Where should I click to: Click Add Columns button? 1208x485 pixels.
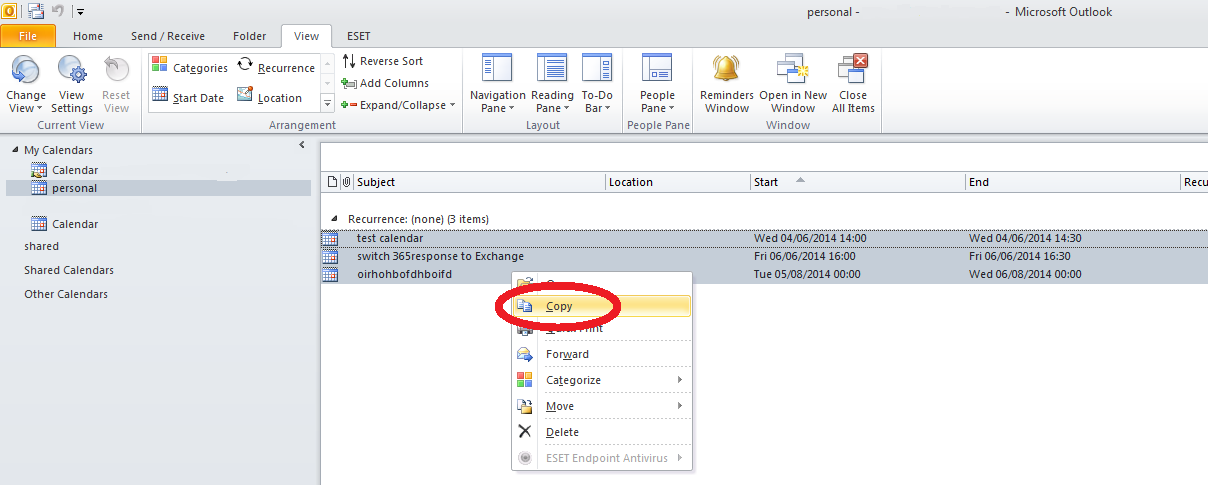(x=385, y=83)
